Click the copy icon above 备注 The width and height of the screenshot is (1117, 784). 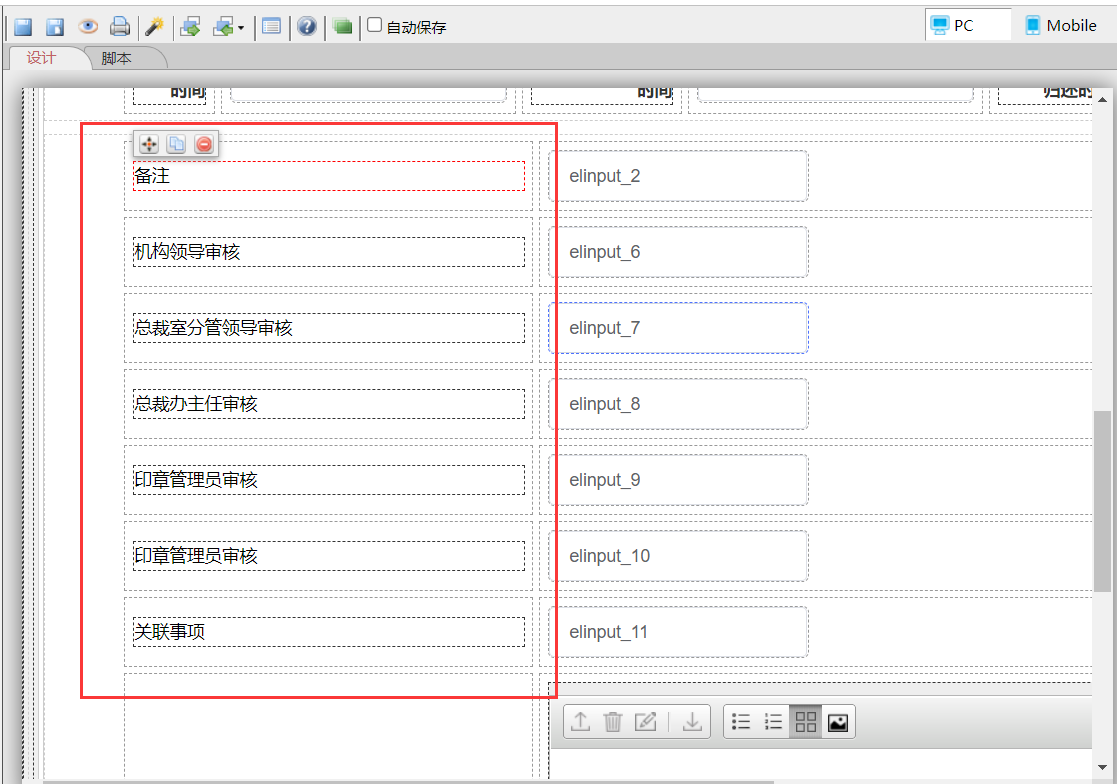pos(176,145)
